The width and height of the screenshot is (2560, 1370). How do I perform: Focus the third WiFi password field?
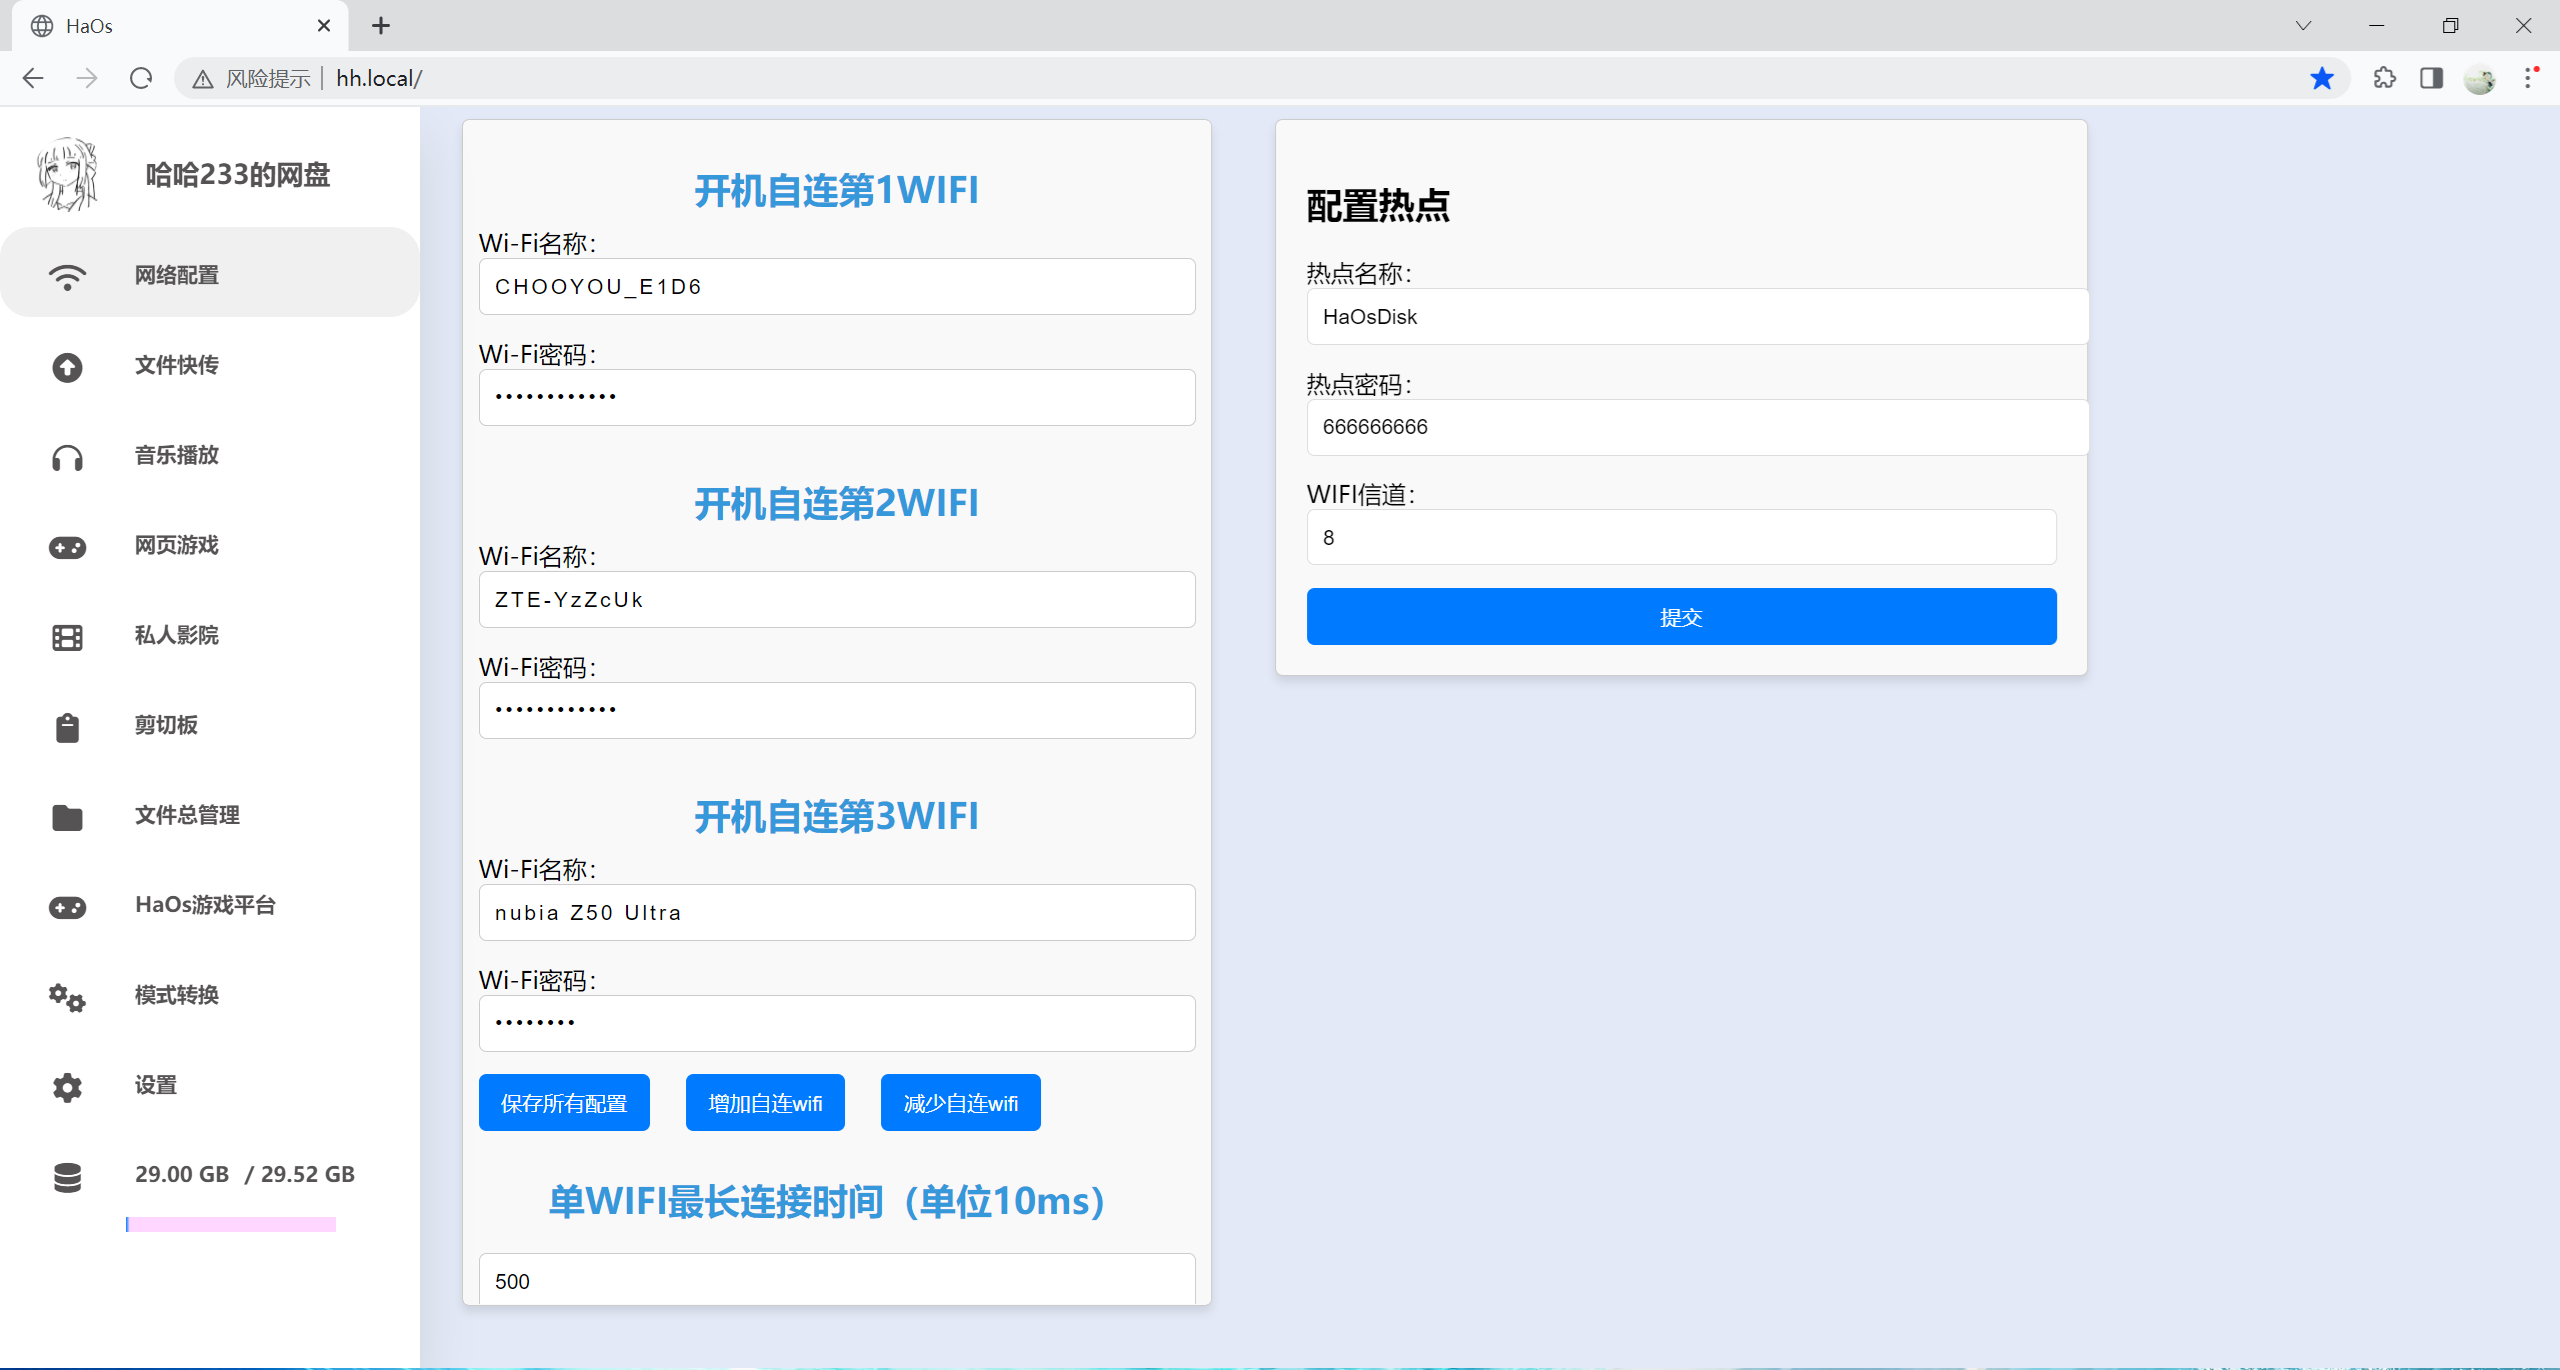point(837,1024)
